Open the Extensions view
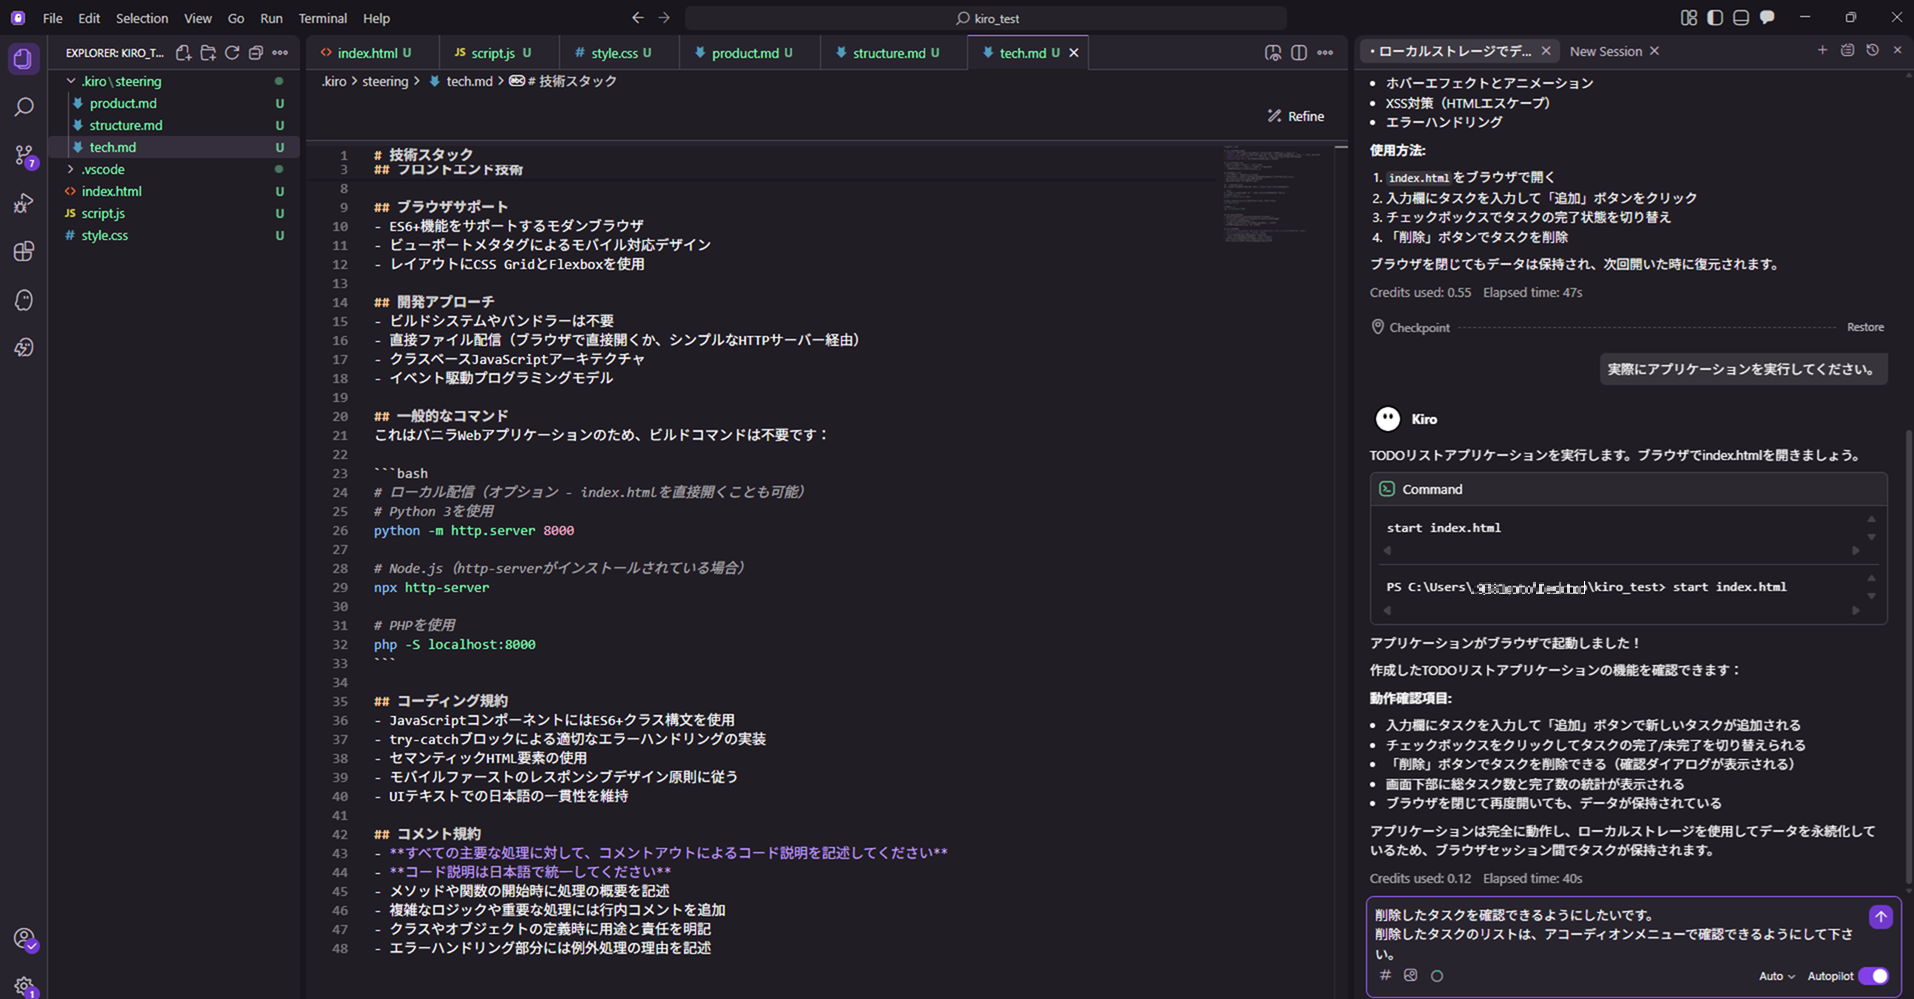The width and height of the screenshot is (1914, 999). point(23,252)
